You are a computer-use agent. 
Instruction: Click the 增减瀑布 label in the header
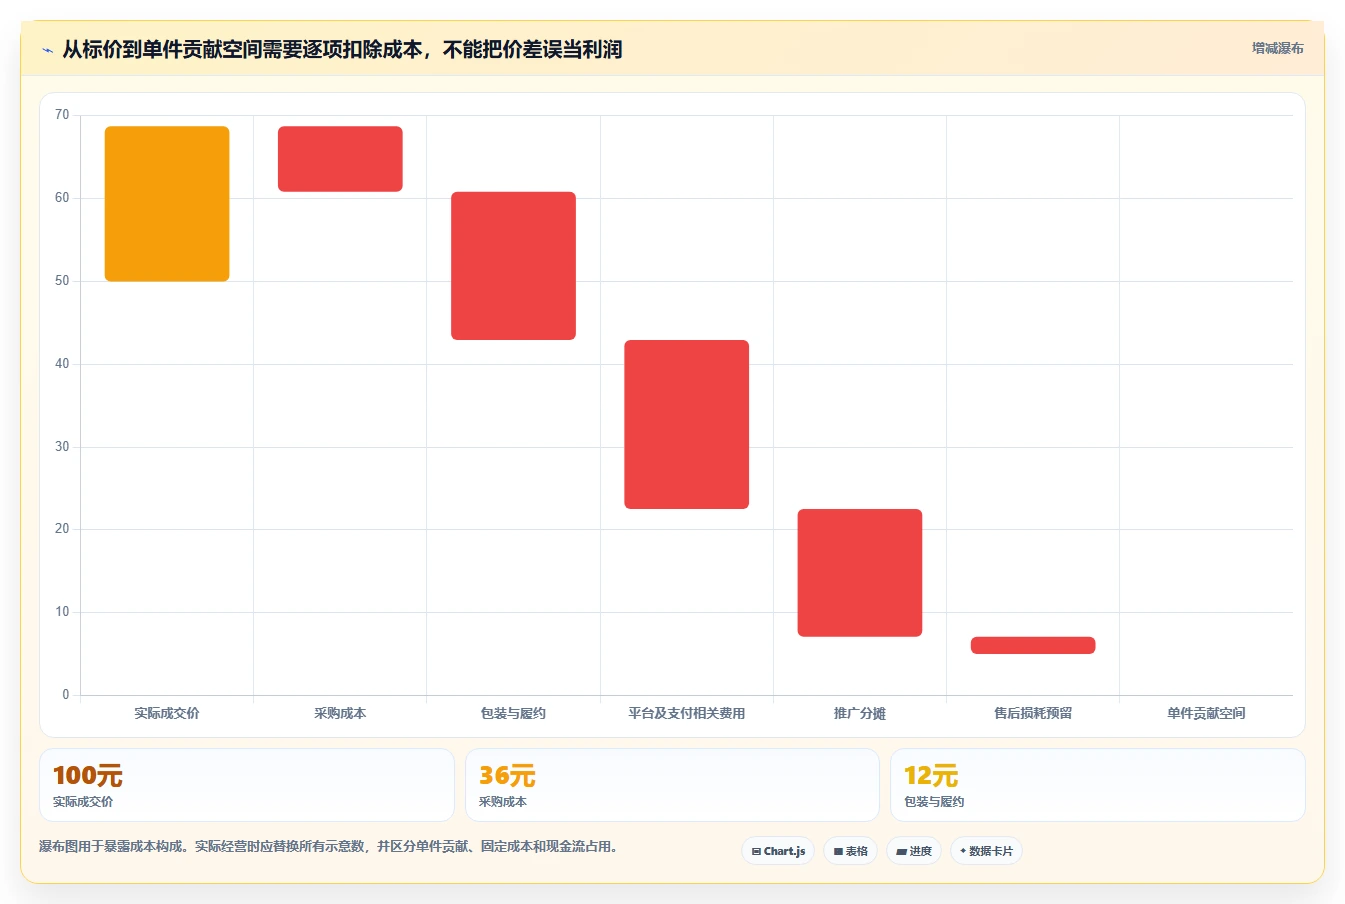point(1278,48)
